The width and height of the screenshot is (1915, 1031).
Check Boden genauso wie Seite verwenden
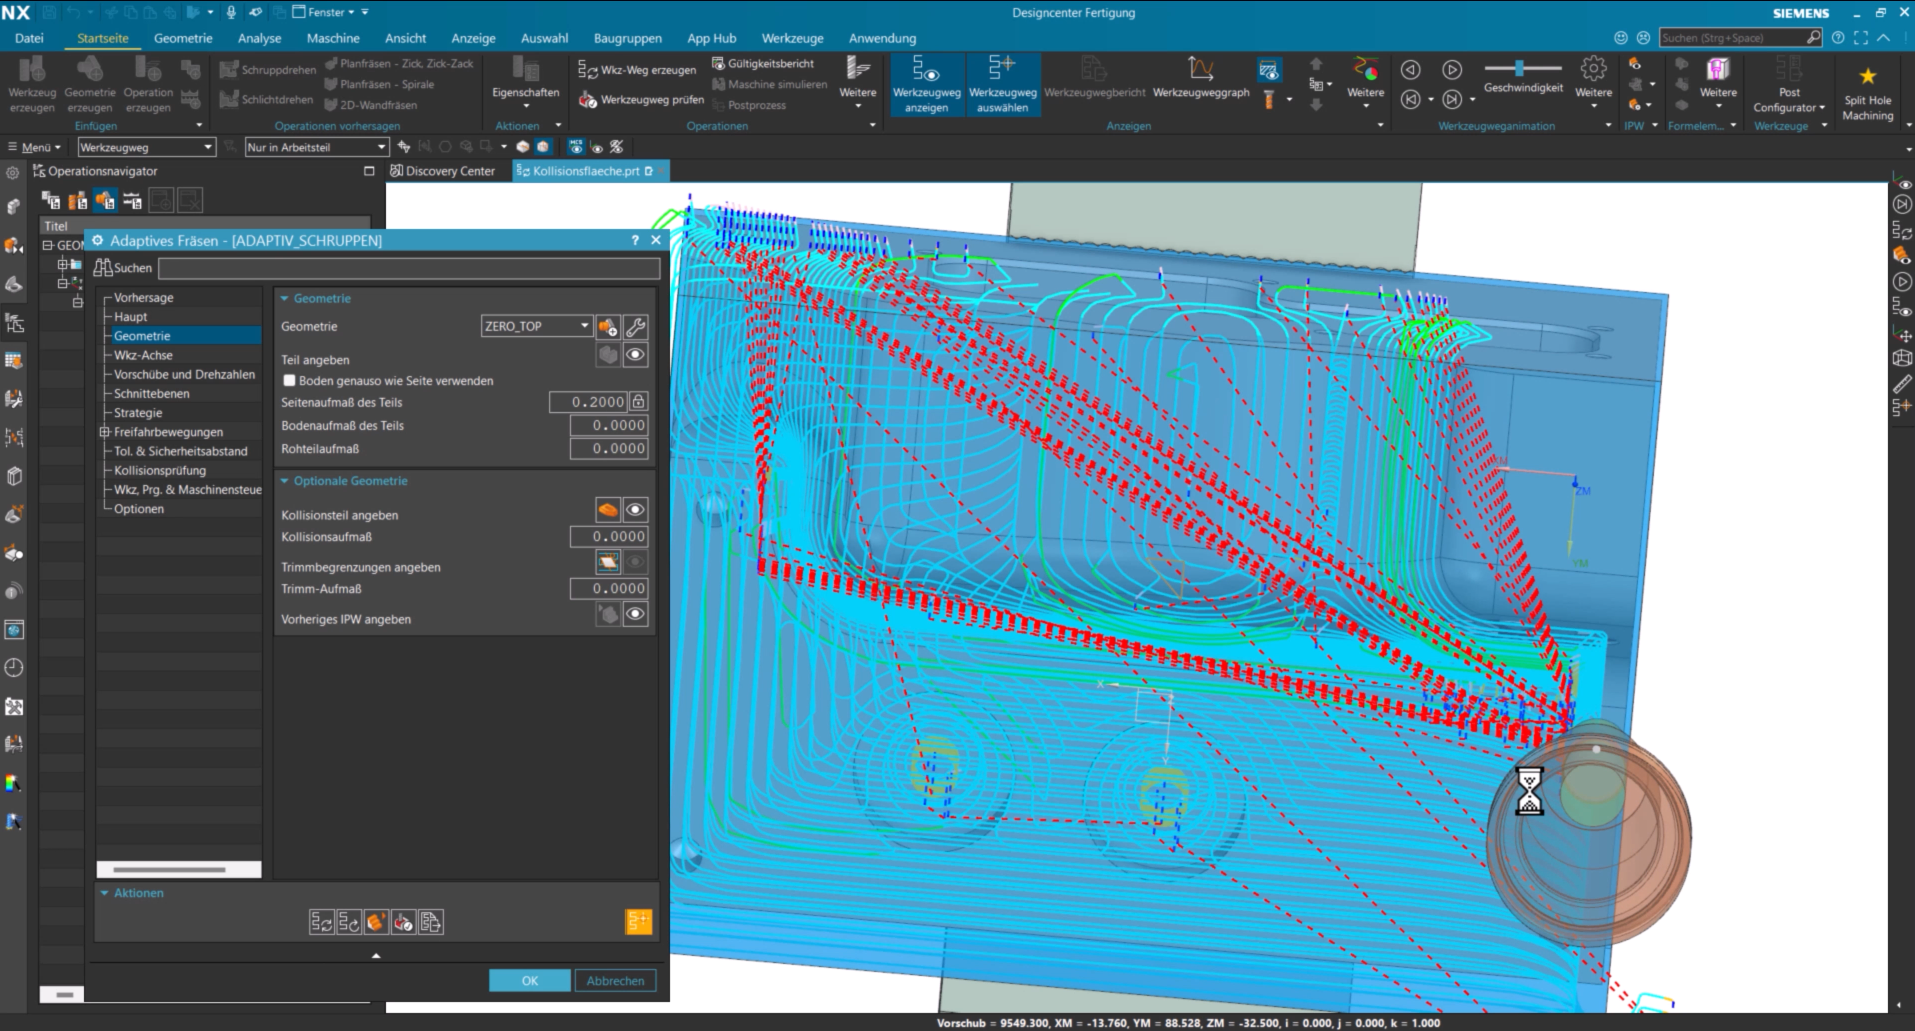point(289,381)
